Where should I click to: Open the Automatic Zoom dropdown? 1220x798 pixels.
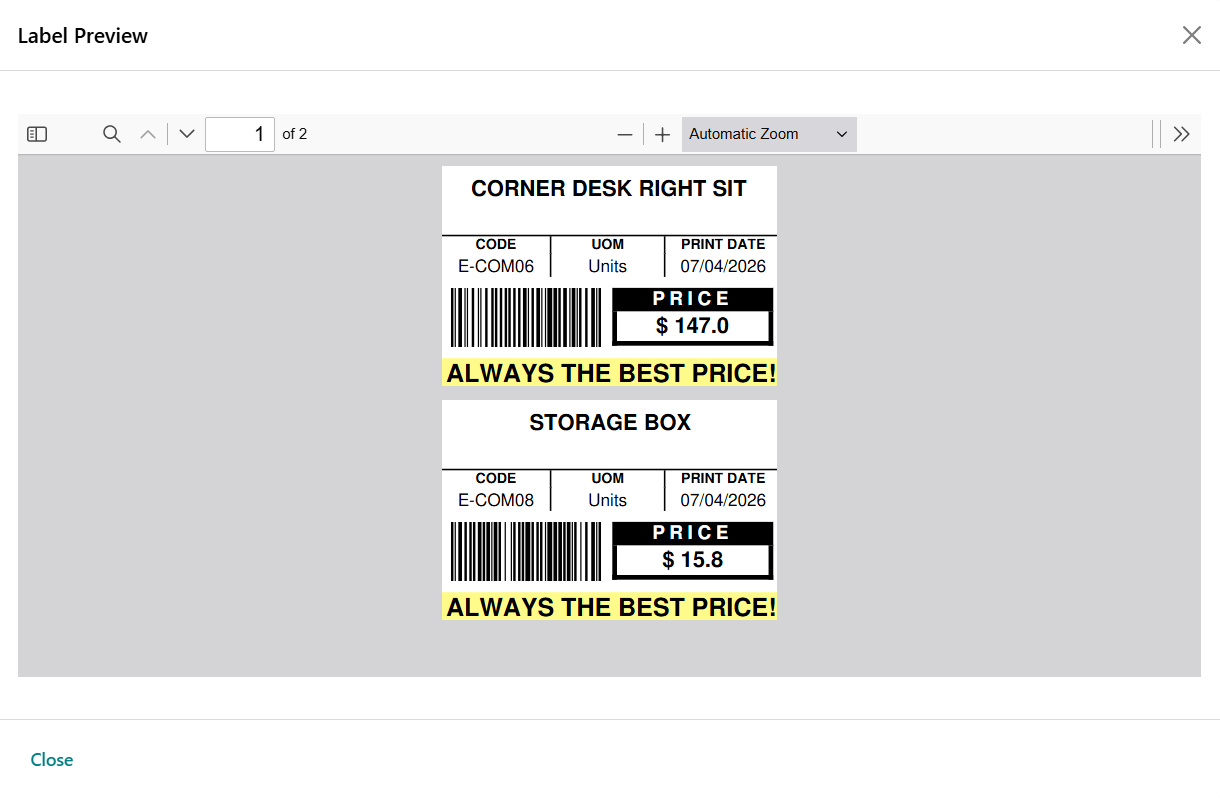click(768, 134)
